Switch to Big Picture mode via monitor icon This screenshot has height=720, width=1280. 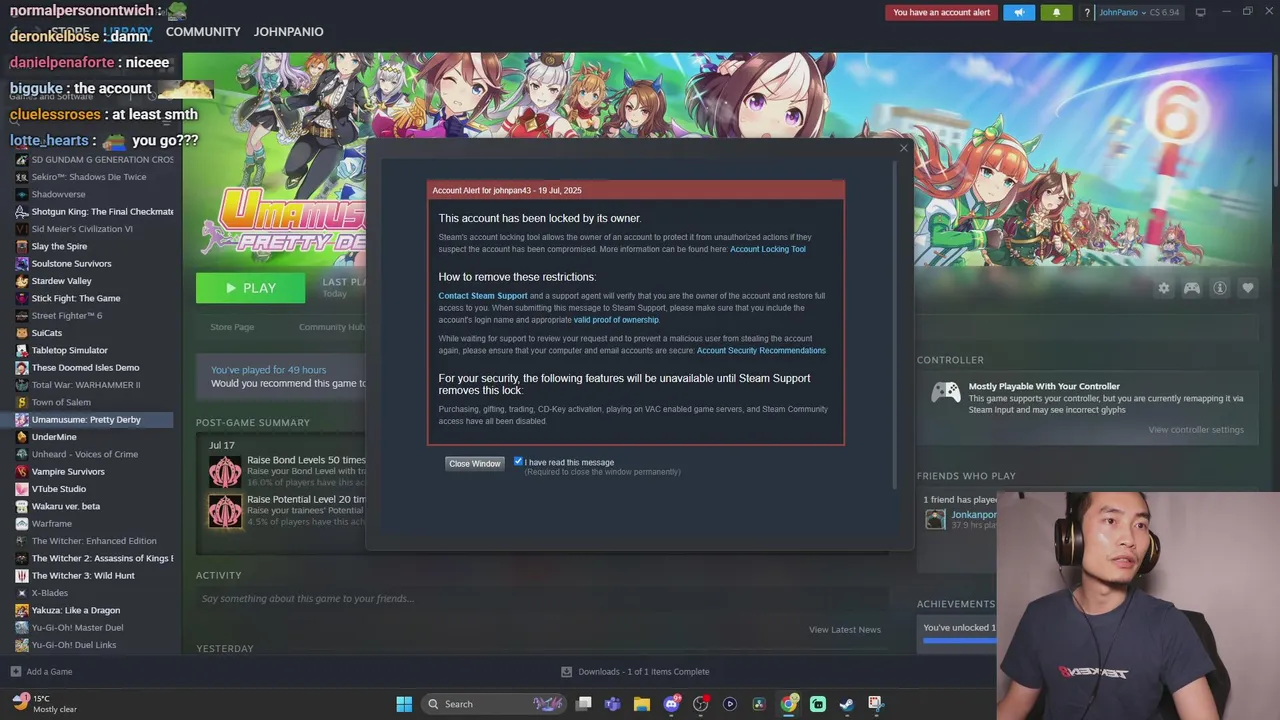click(1200, 12)
